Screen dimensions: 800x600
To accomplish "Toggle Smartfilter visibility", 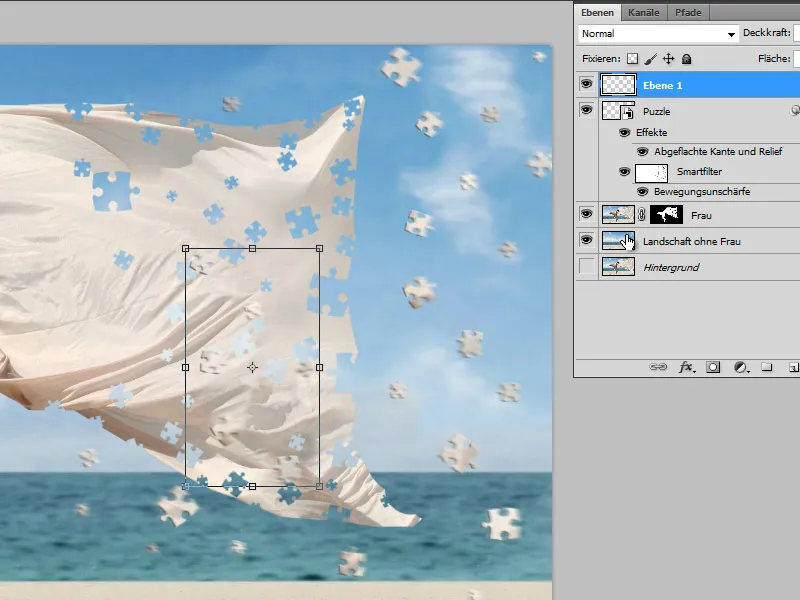I will (624, 171).
